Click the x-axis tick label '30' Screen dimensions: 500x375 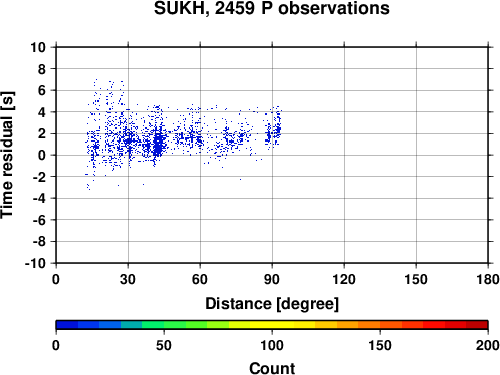128,279
